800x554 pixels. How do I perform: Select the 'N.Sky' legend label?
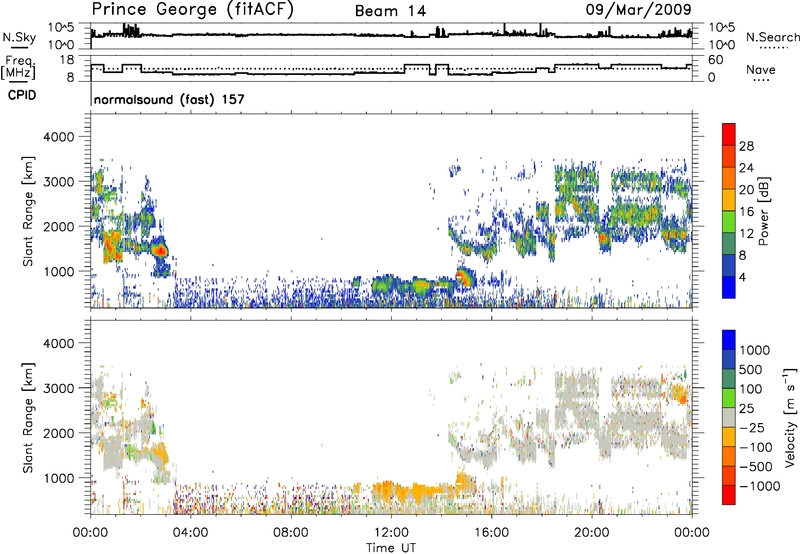click(x=19, y=37)
